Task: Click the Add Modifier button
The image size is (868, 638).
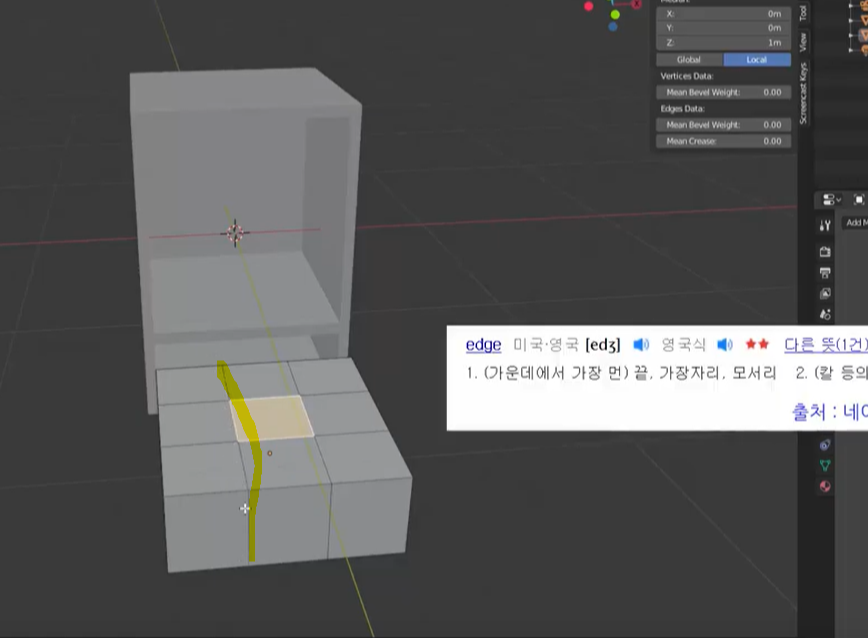Action: pyautogui.click(x=855, y=222)
